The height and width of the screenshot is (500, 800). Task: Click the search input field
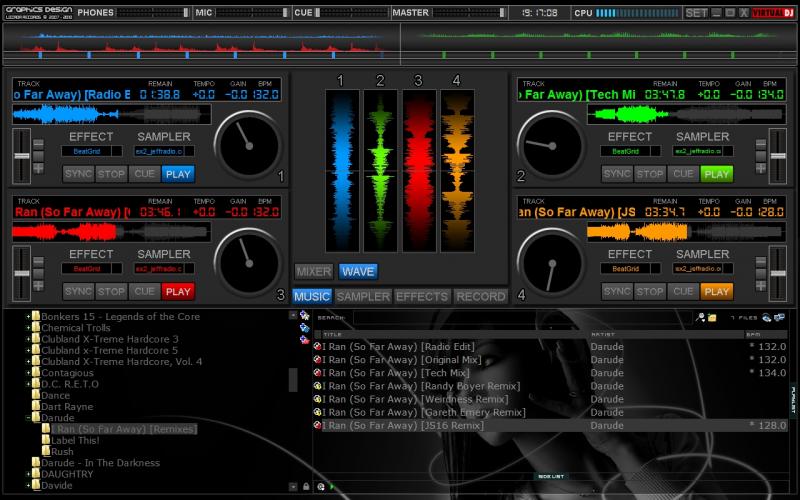(522, 317)
